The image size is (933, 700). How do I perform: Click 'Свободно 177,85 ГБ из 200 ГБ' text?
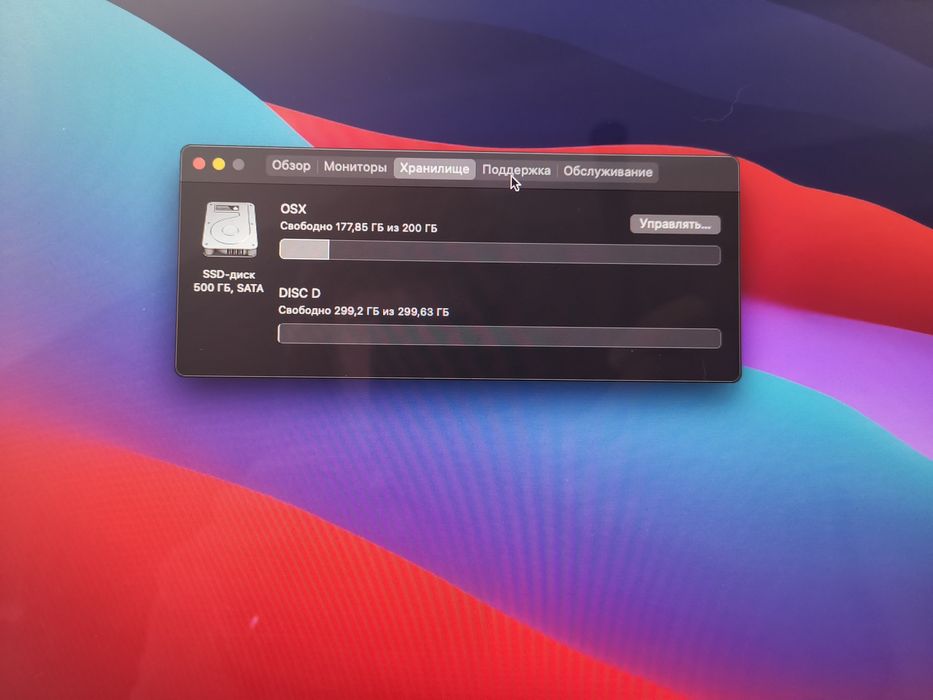point(359,227)
